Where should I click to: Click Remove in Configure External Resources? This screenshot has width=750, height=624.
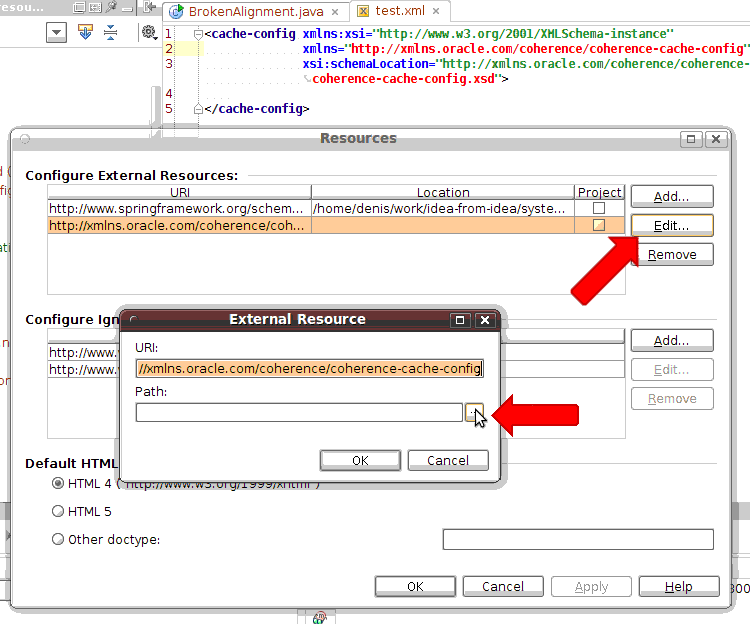[672, 255]
